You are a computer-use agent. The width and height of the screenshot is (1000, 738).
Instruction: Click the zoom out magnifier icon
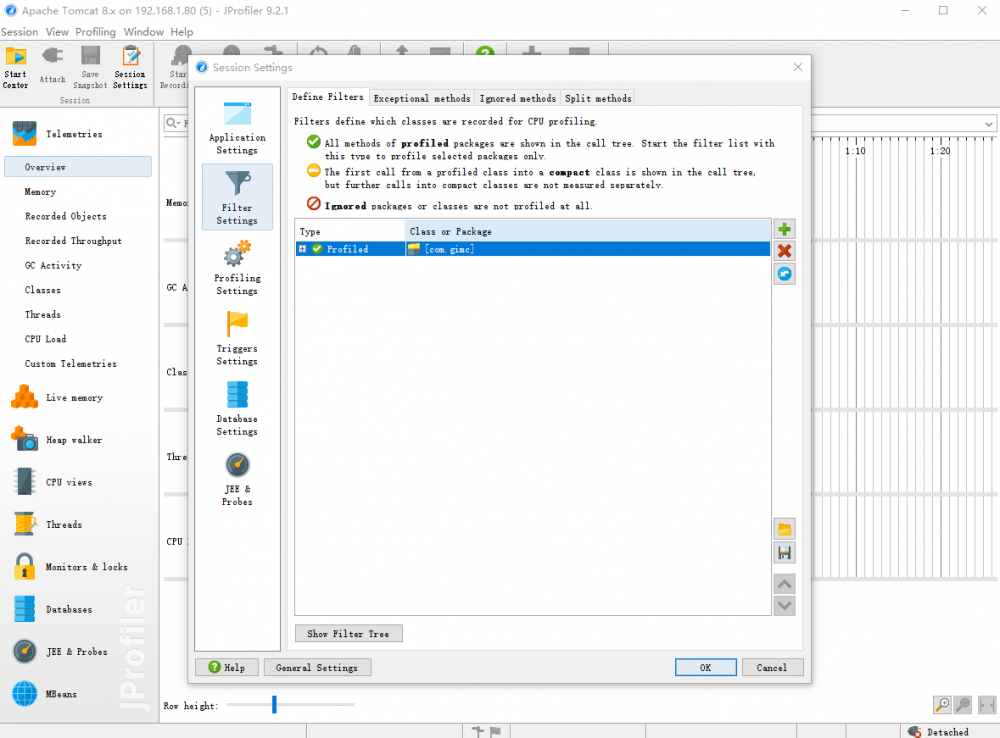pos(963,705)
